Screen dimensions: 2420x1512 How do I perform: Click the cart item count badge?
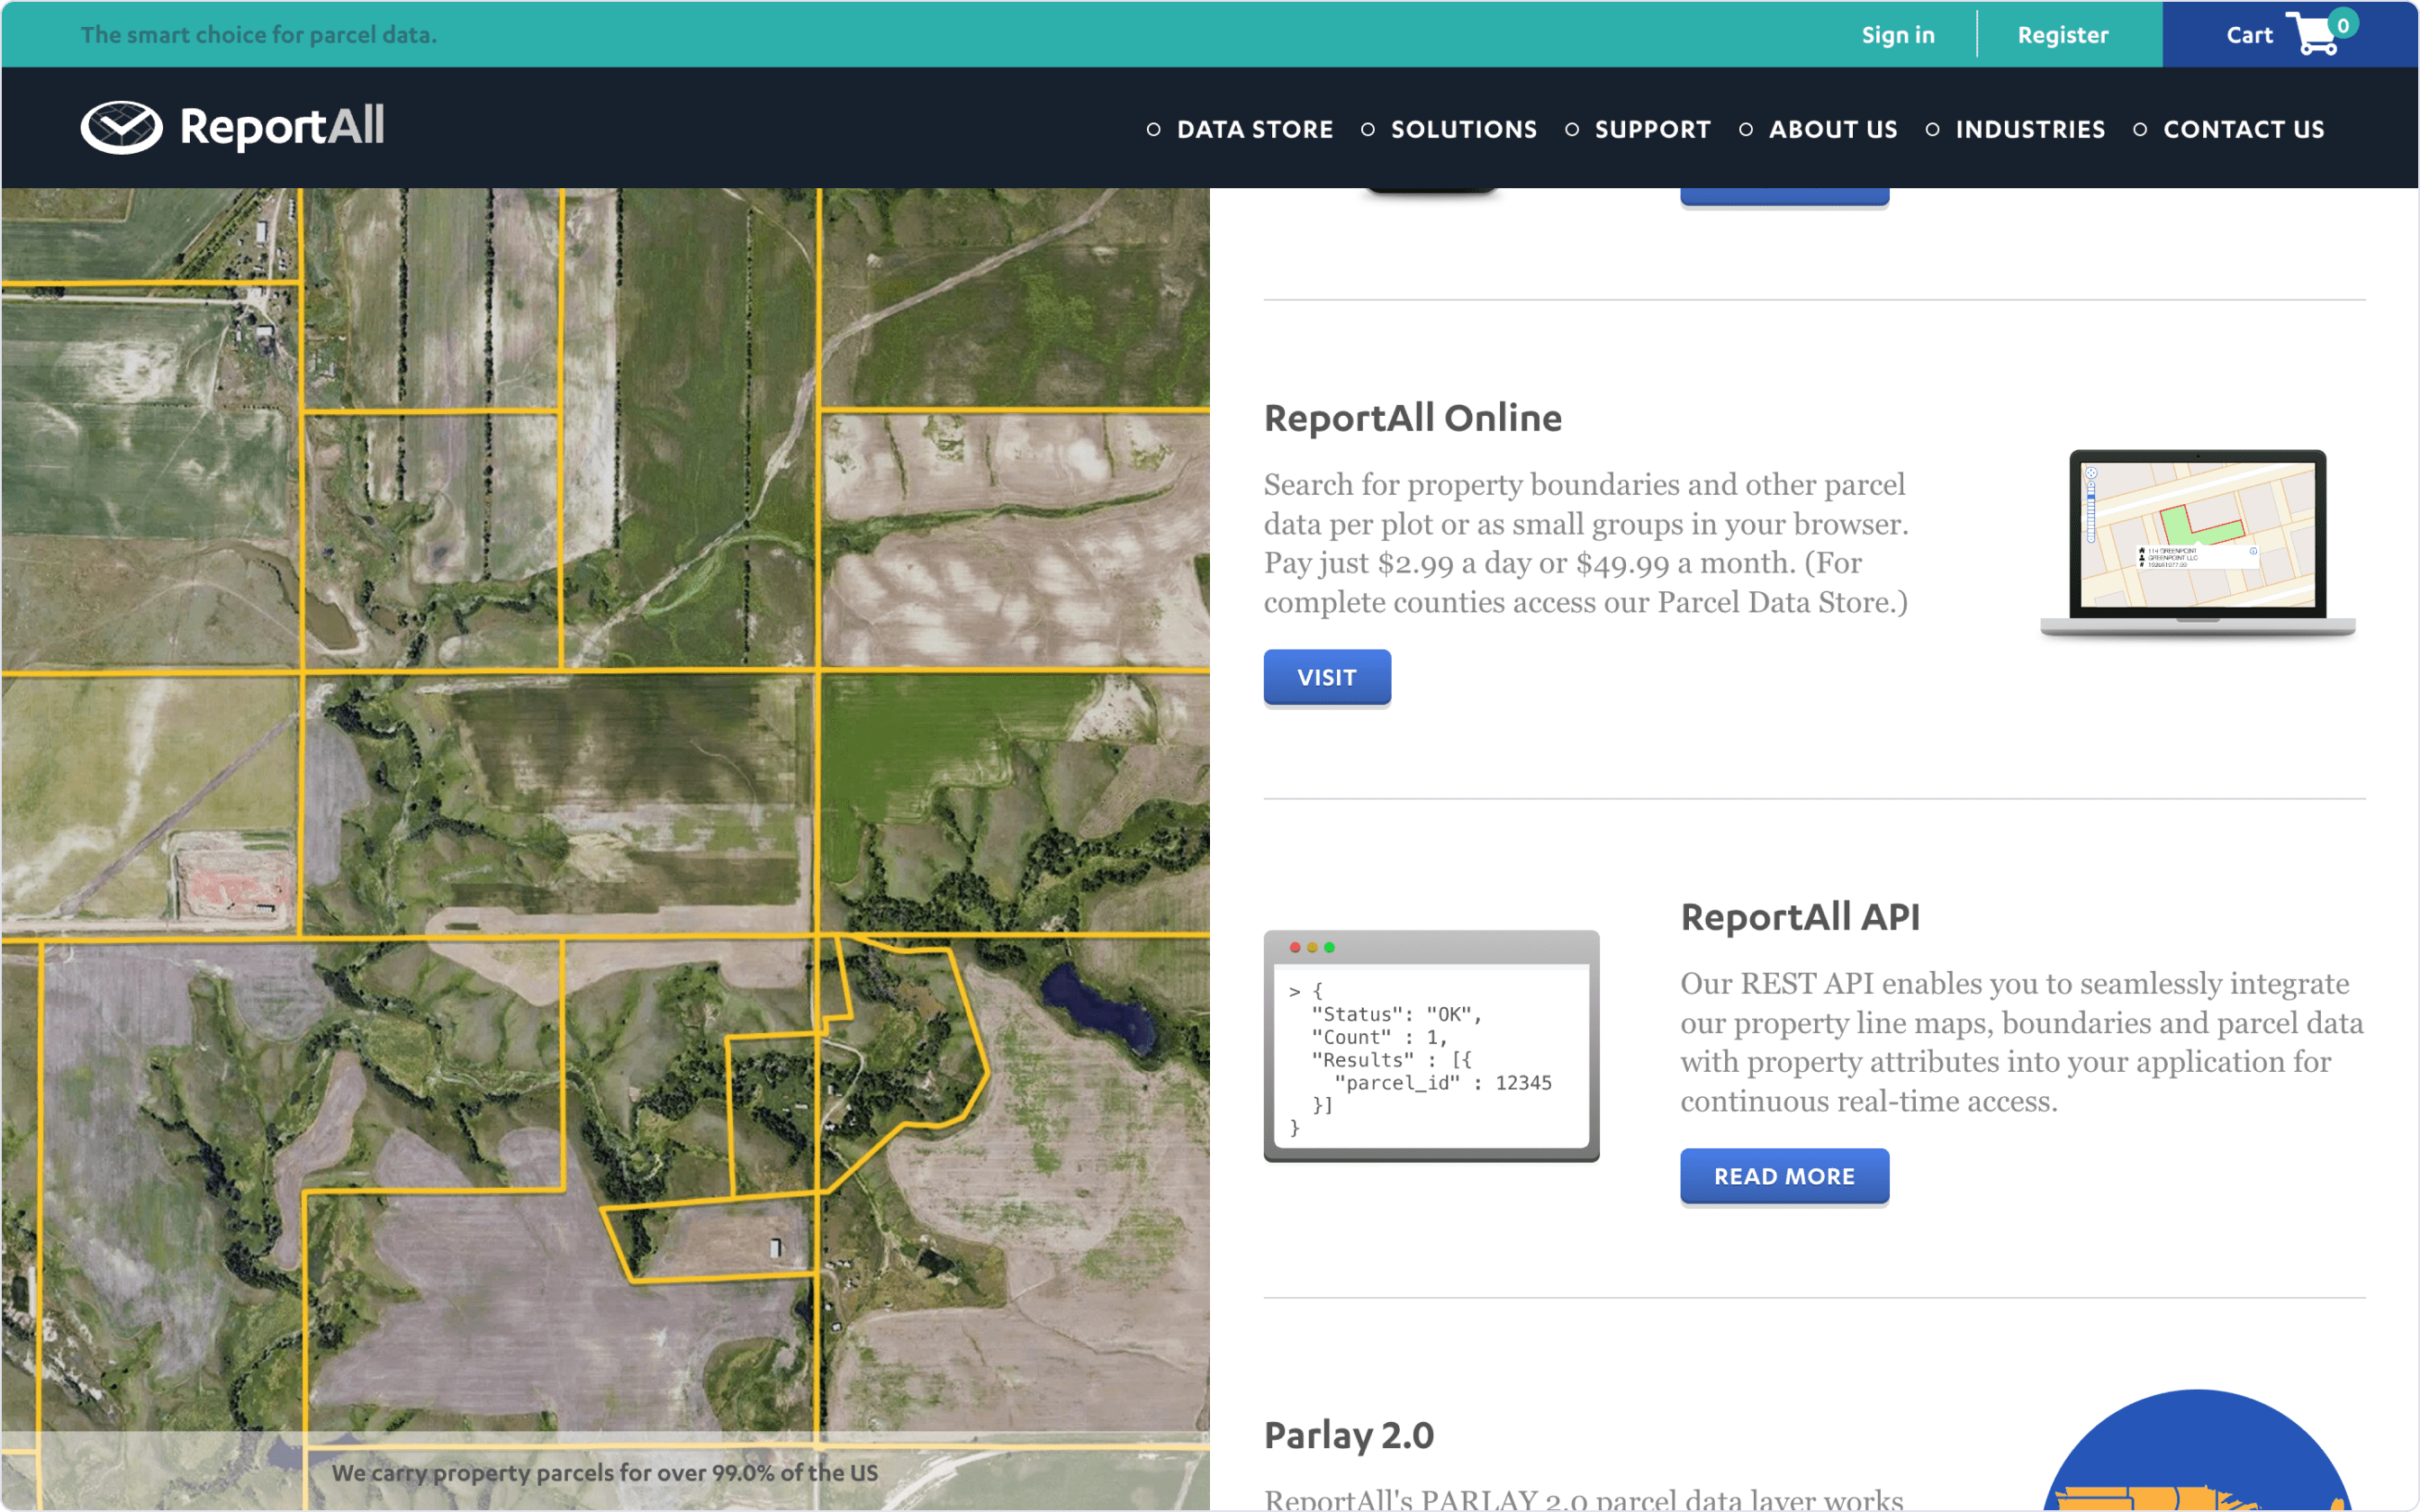pos(2343,24)
